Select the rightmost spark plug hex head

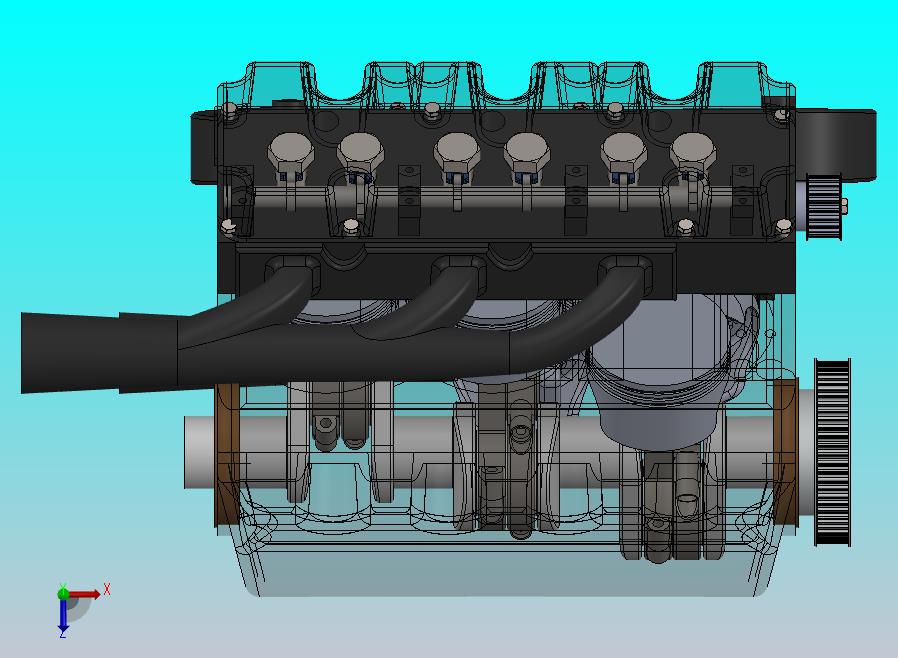point(694,149)
